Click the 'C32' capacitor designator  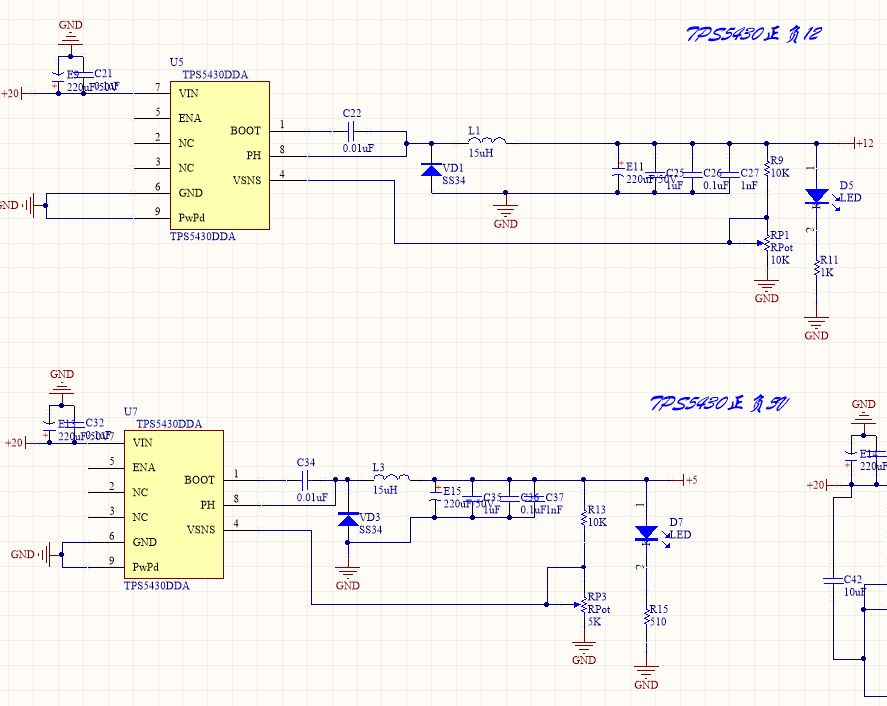tap(94, 423)
